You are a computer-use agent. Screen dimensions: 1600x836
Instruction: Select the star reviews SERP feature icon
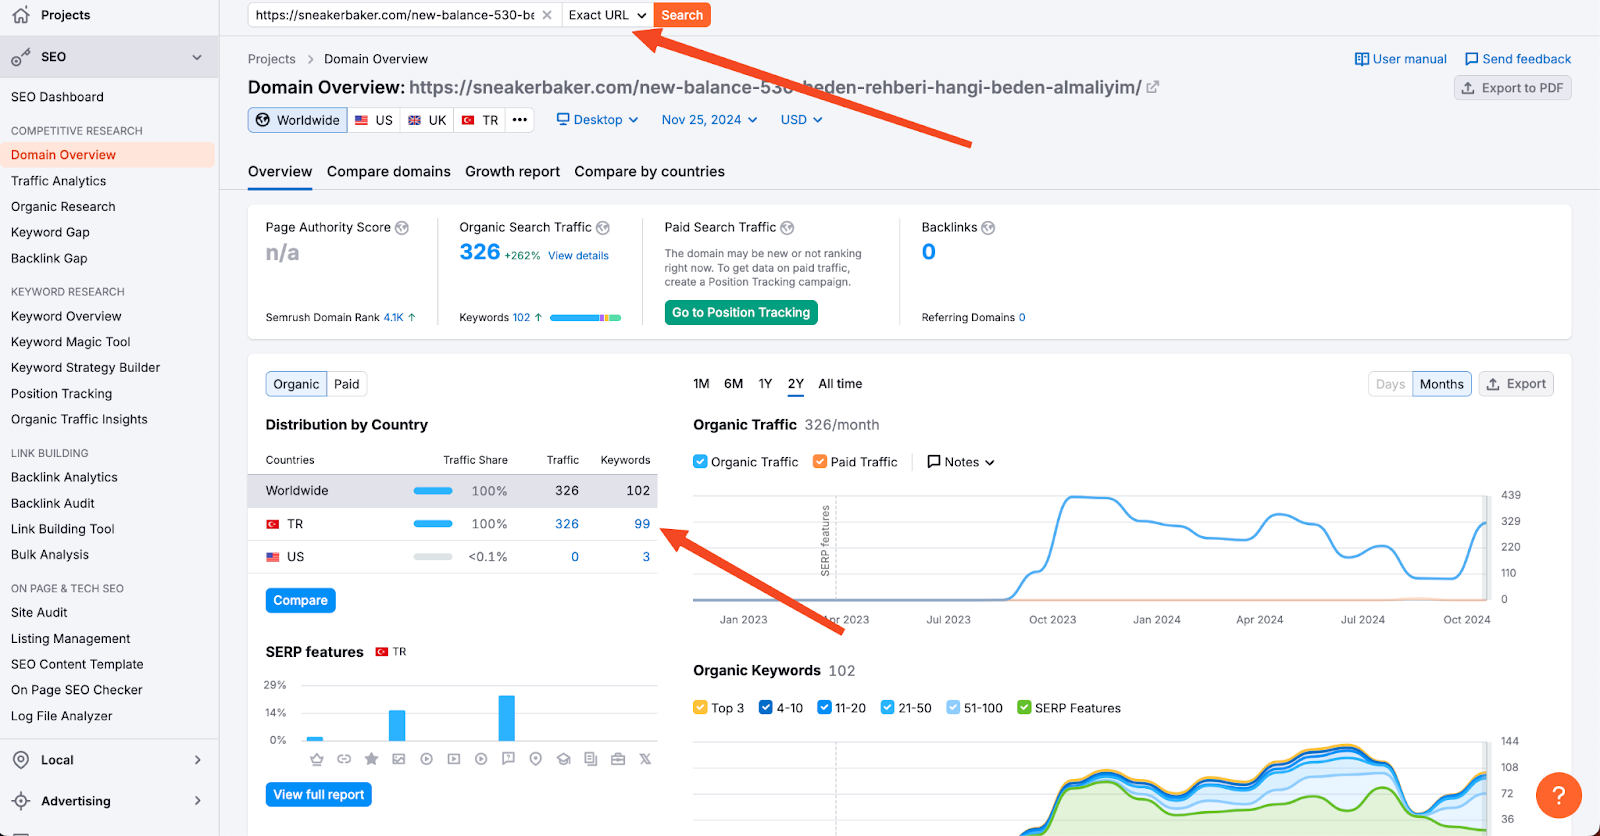pos(371,759)
